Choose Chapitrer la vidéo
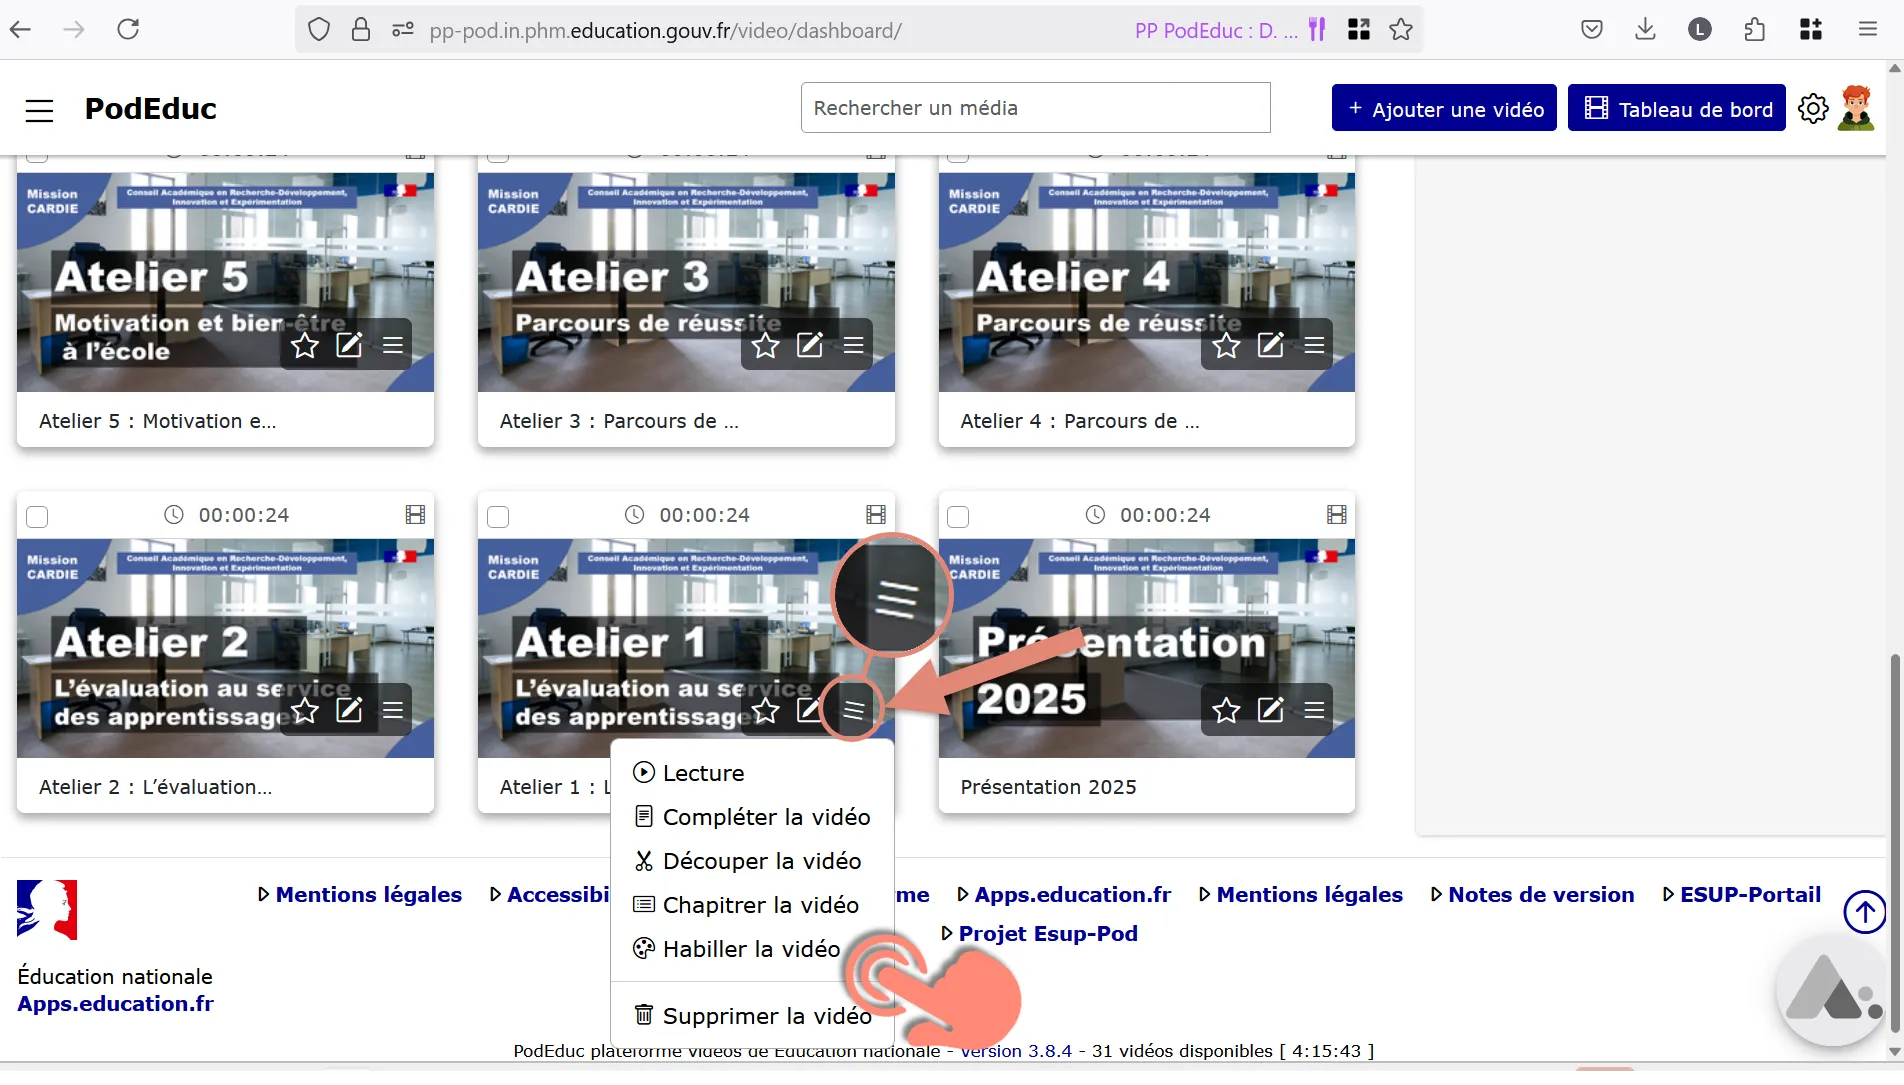This screenshot has height=1085, width=1904. pos(752,906)
